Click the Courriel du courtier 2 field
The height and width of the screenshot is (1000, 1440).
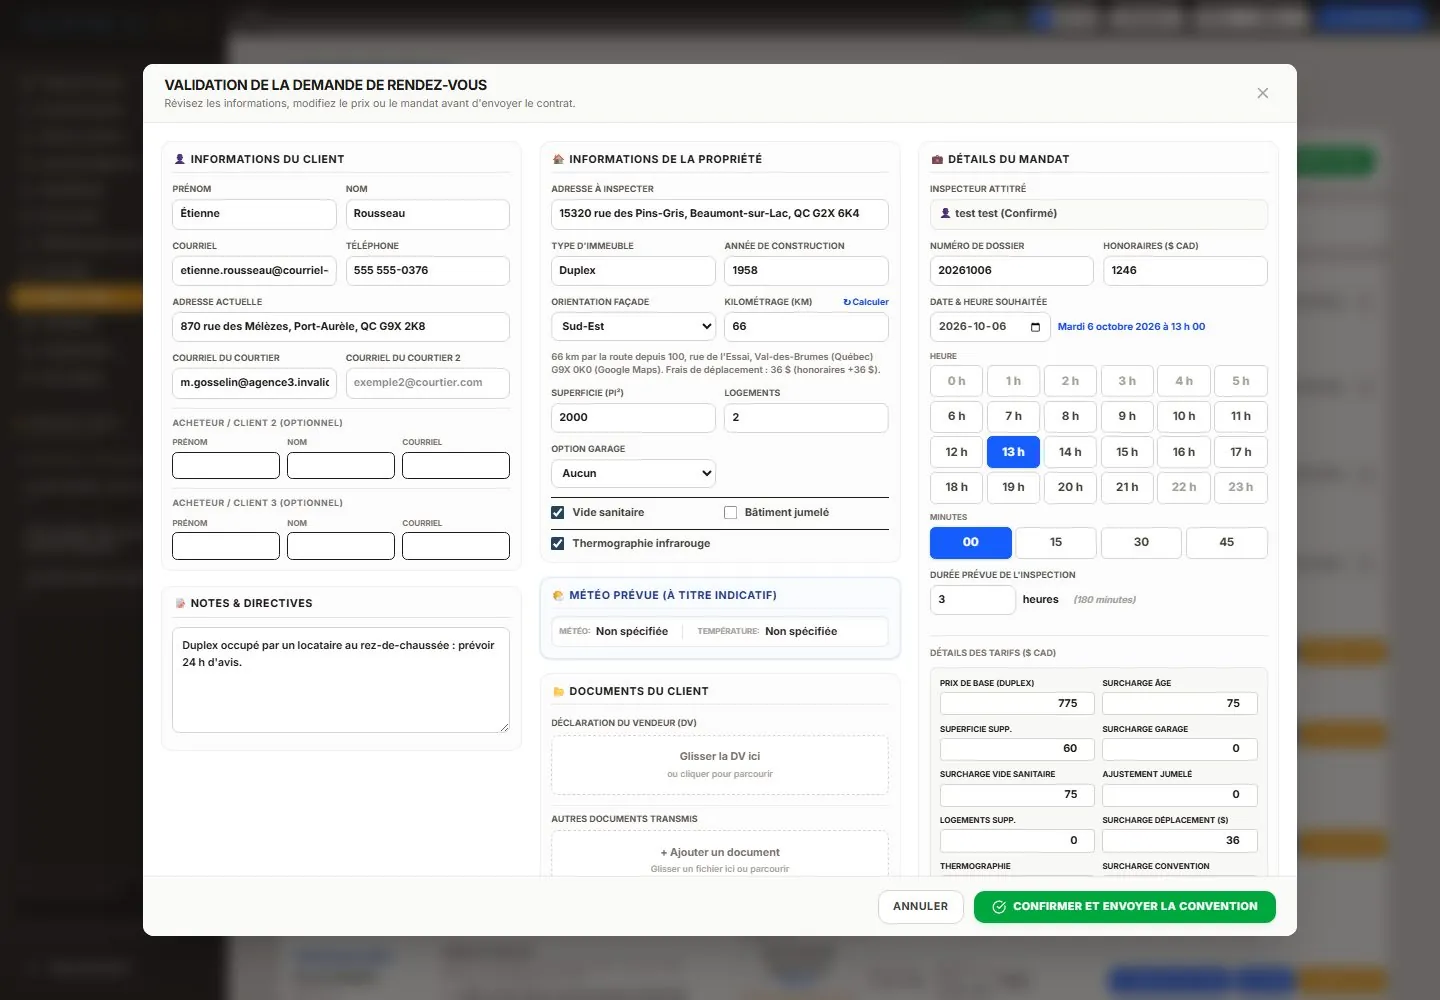[428, 383]
